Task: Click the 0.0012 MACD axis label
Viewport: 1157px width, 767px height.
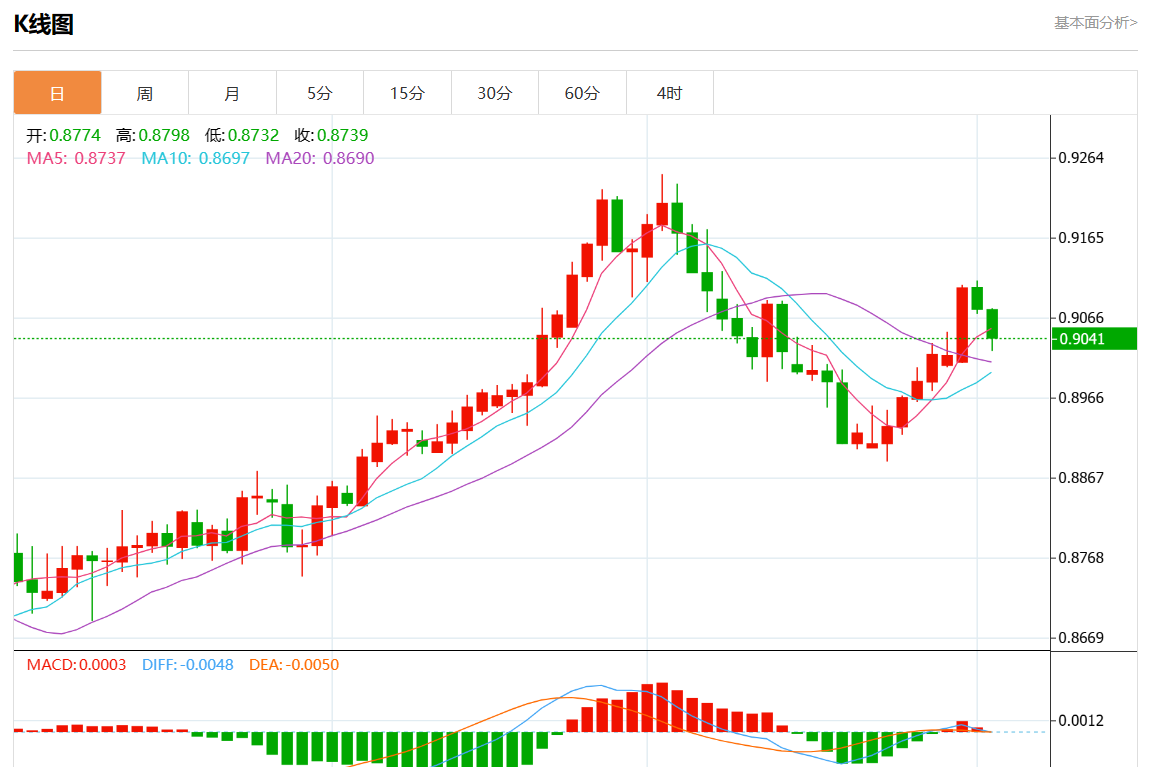Action: click(x=1081, y=720)
